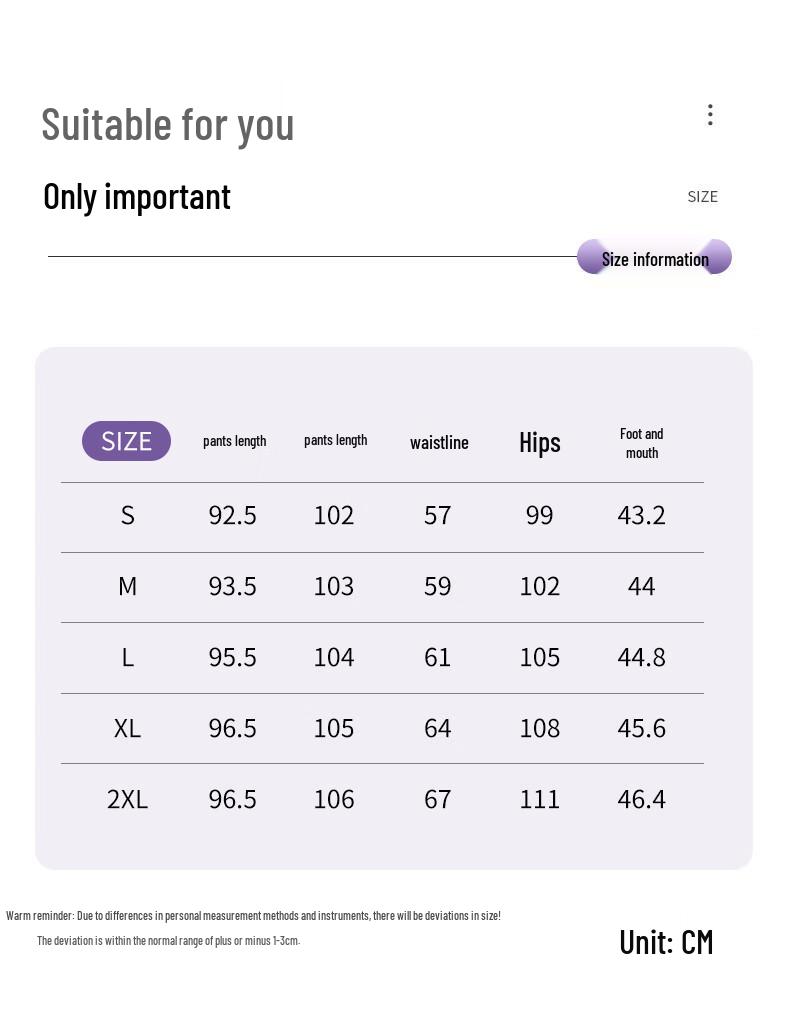Select the M size row label

coord(127,586)
